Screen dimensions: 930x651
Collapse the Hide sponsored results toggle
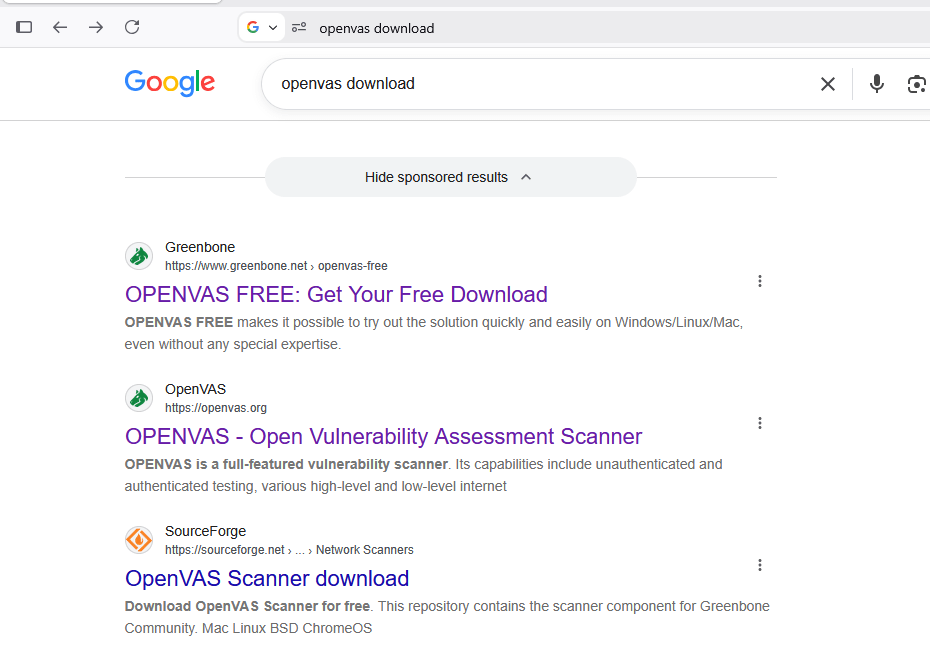click(x=451, y=177)
